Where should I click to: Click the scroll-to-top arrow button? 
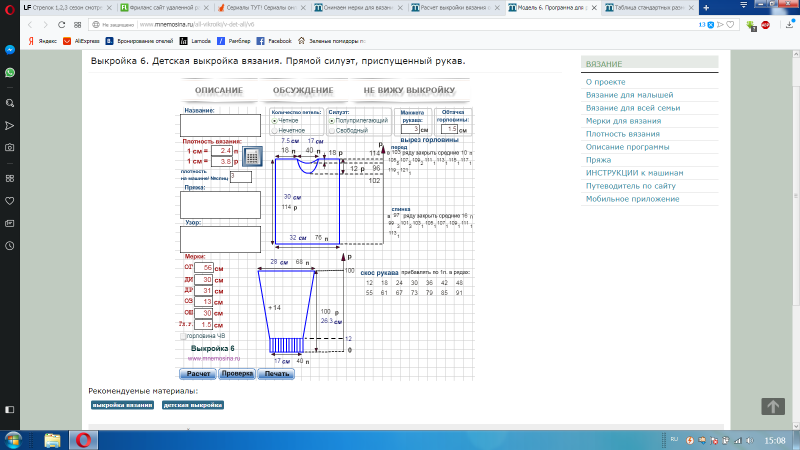click(772, 406)
